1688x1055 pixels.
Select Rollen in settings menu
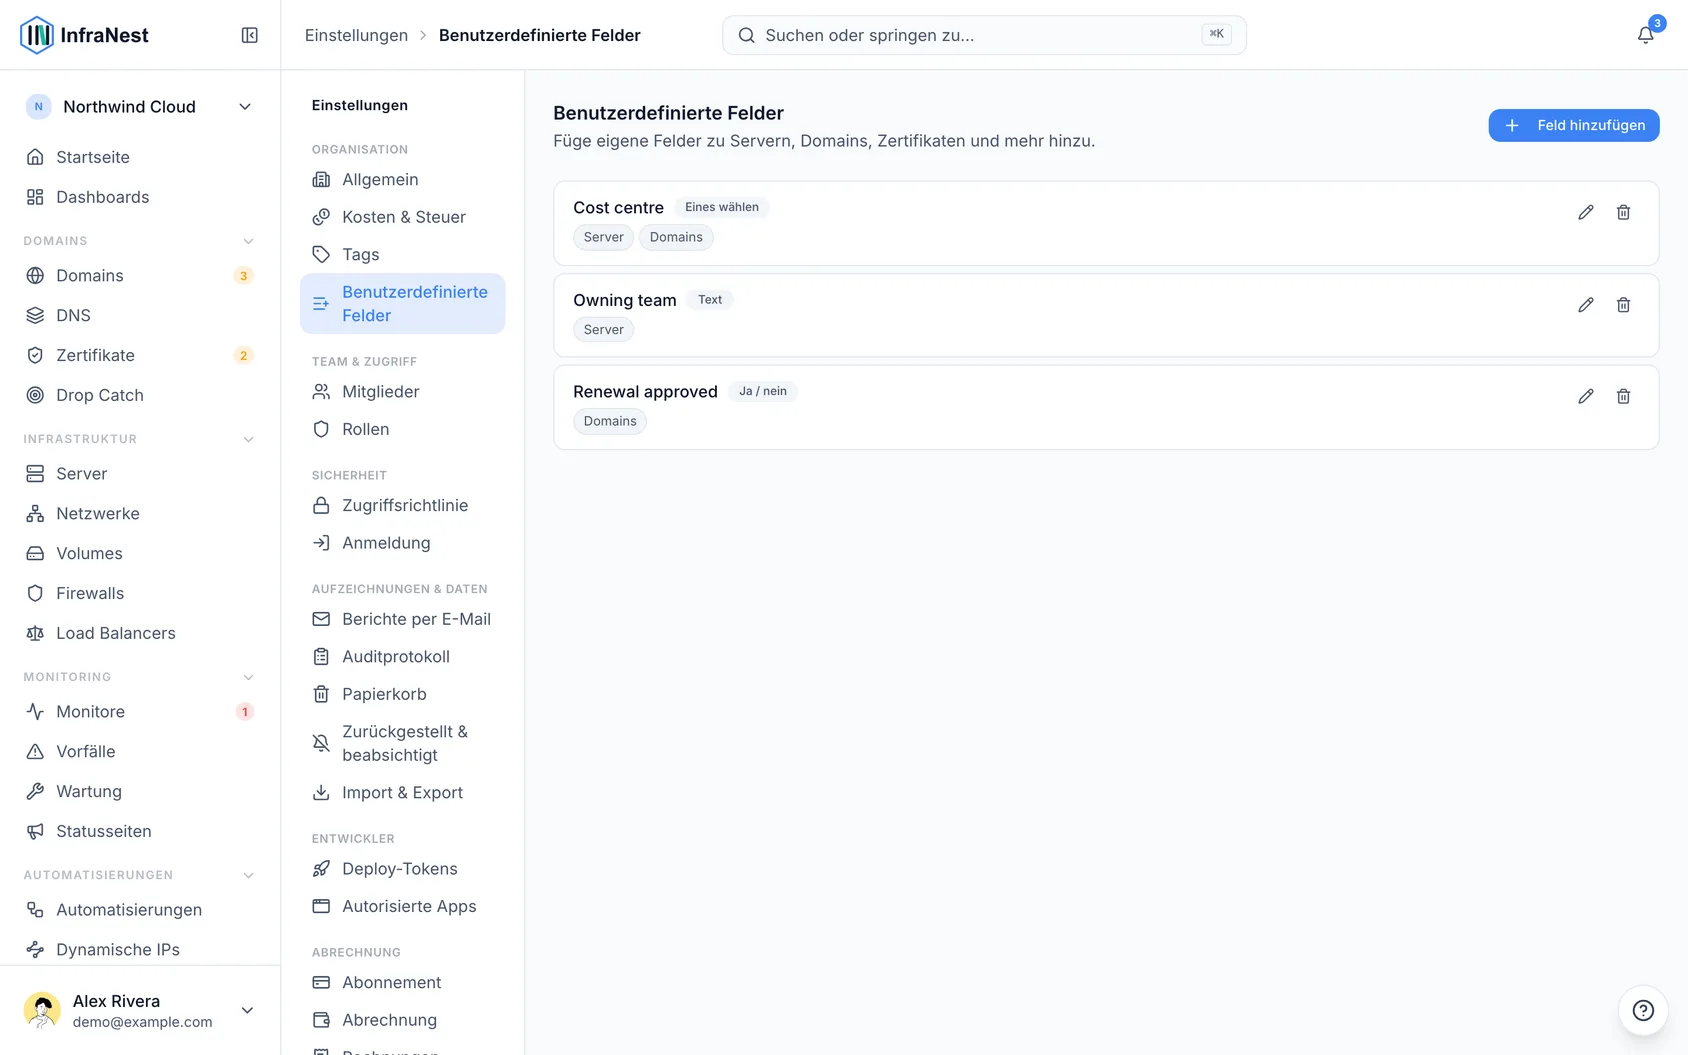[x=402, y=429]
